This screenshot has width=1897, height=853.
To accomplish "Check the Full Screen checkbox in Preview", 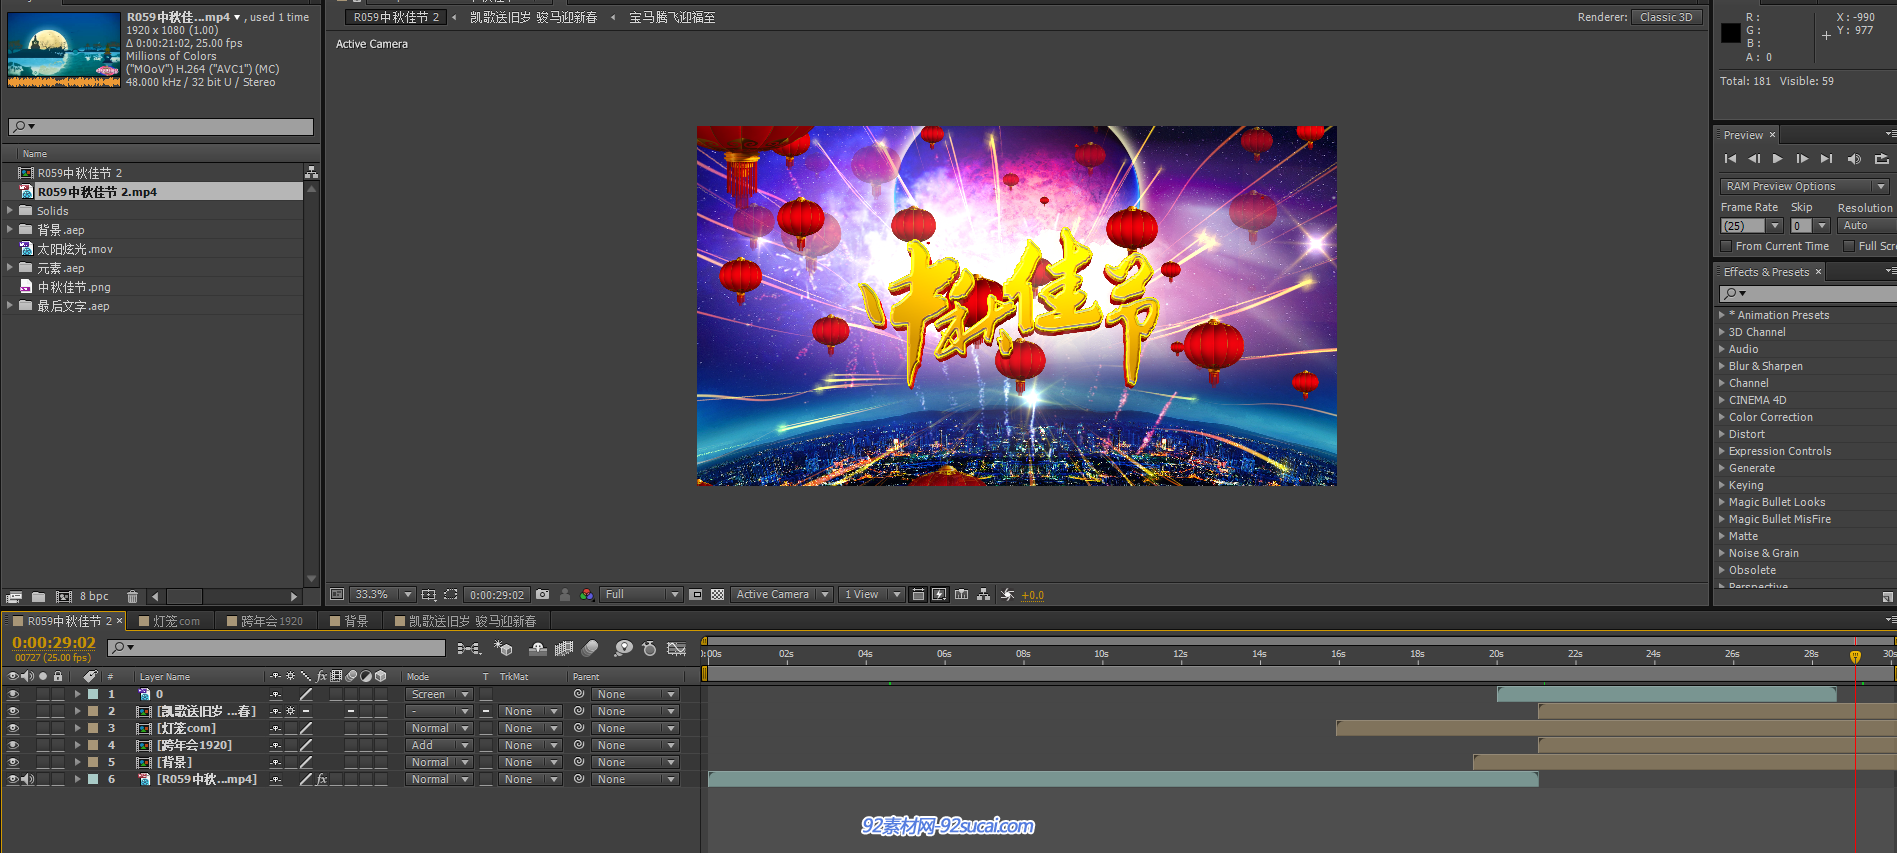I will [1849, 246].
